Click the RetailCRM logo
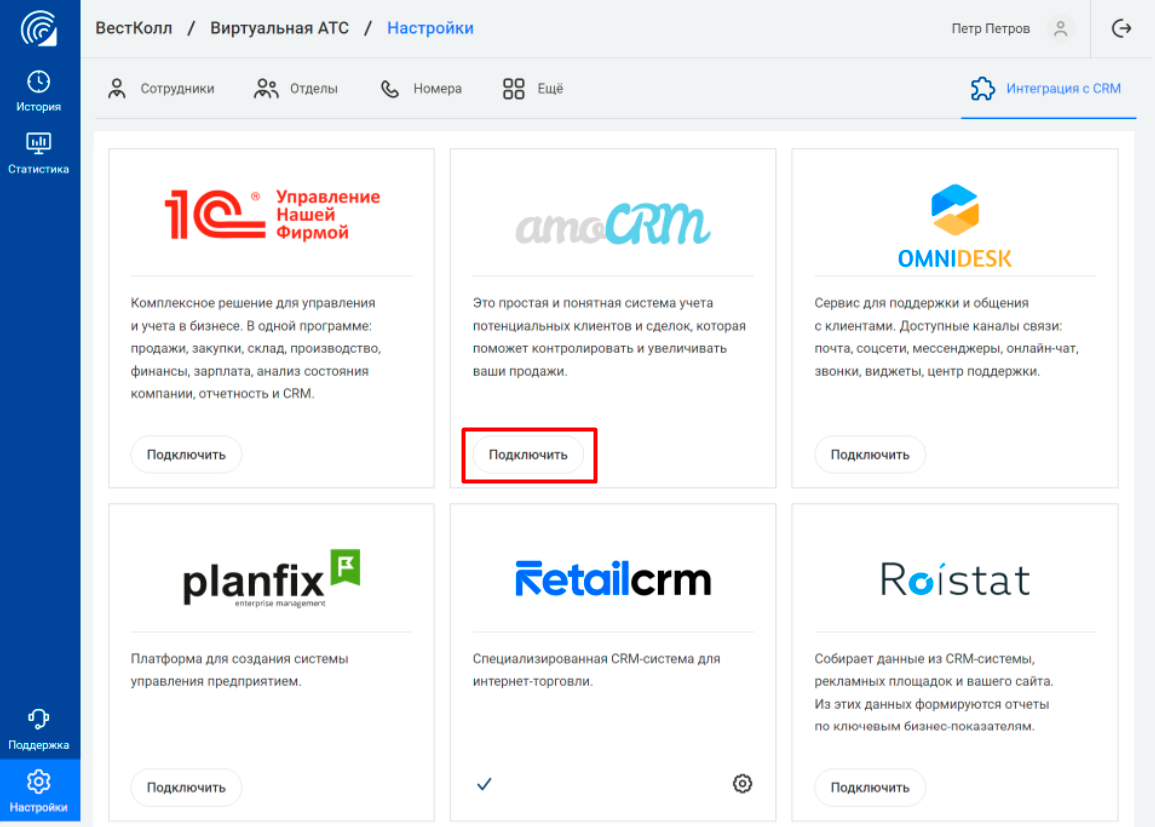The width and height of the screenshot is (1155, 827). coord(613,579)
